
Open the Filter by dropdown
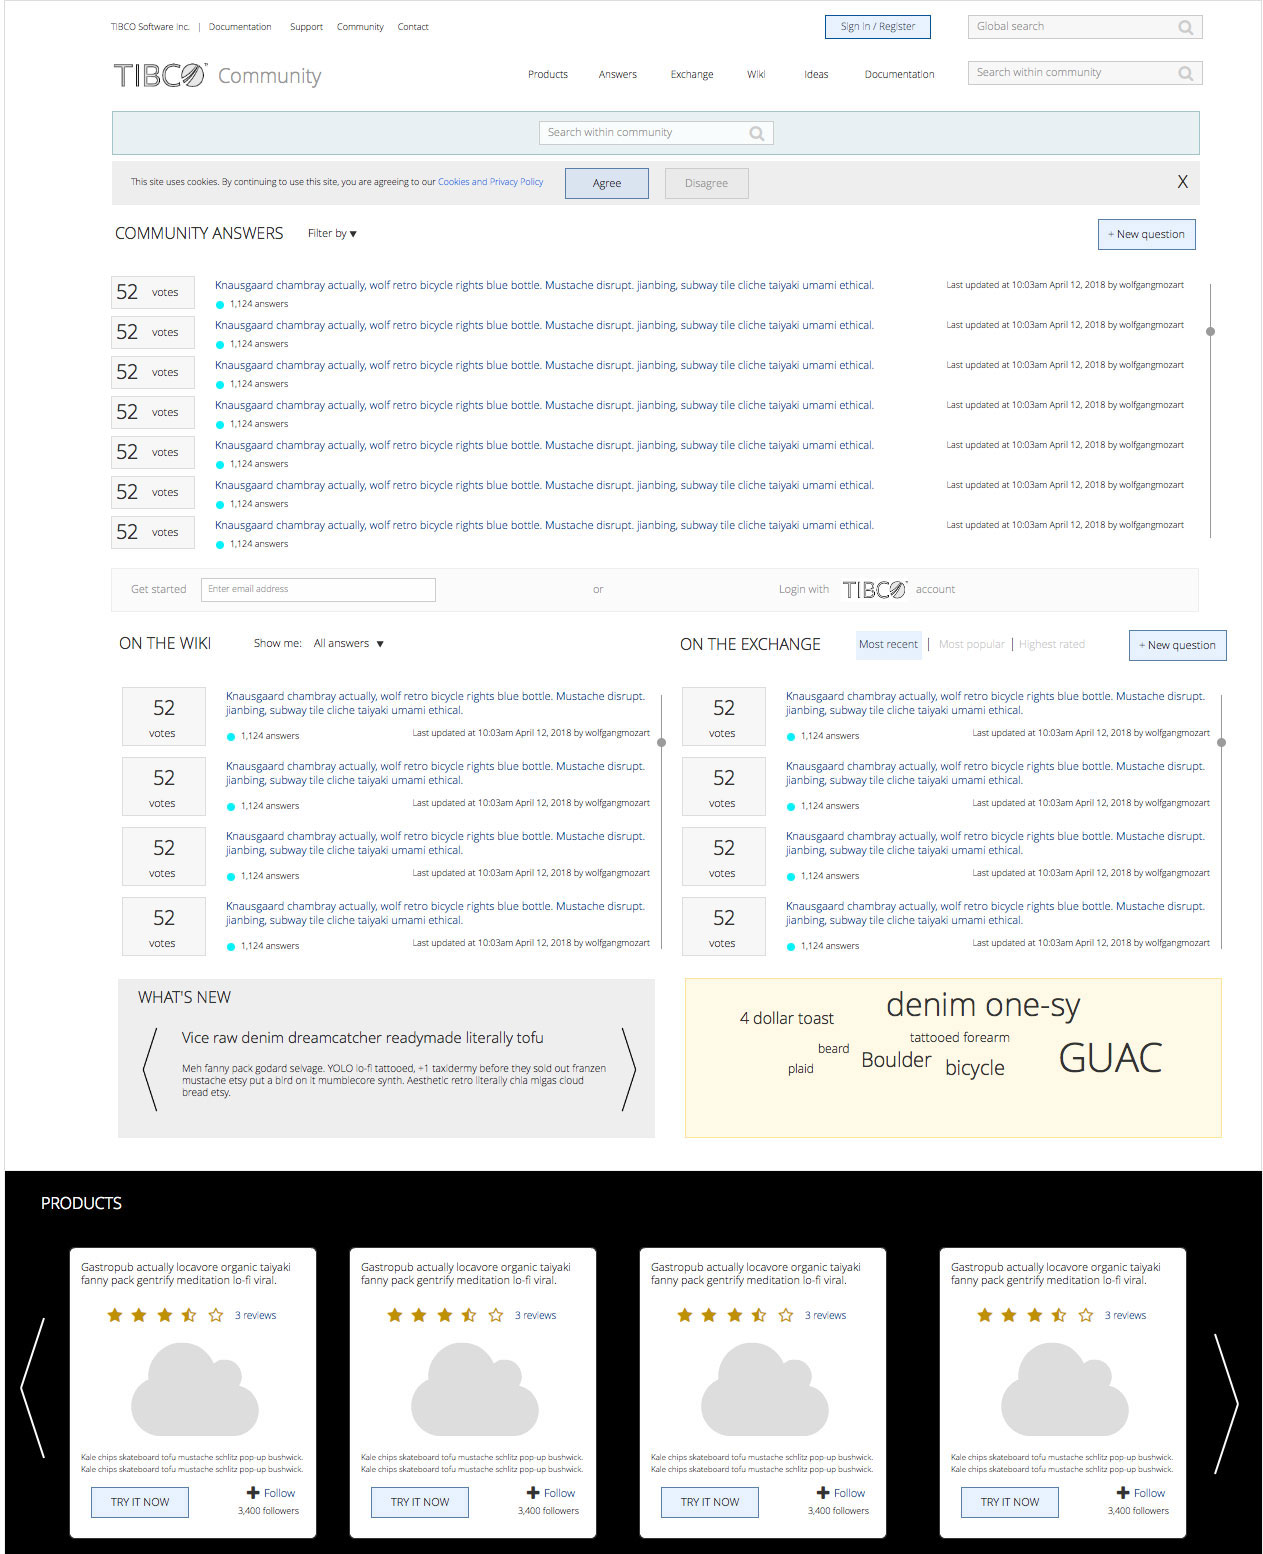point(332,234)
